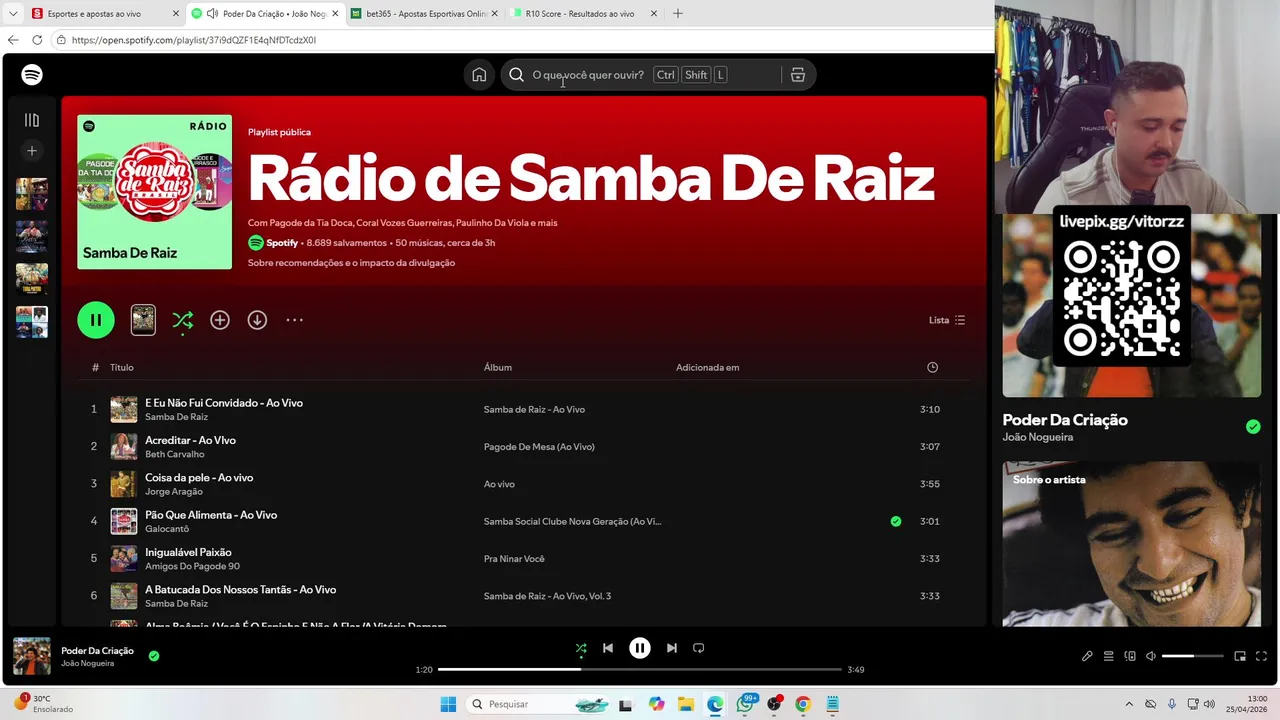Open Amigos Do Pagode 90 artist link
Viewport: 1280px width, 720px height.
[193, 566]
